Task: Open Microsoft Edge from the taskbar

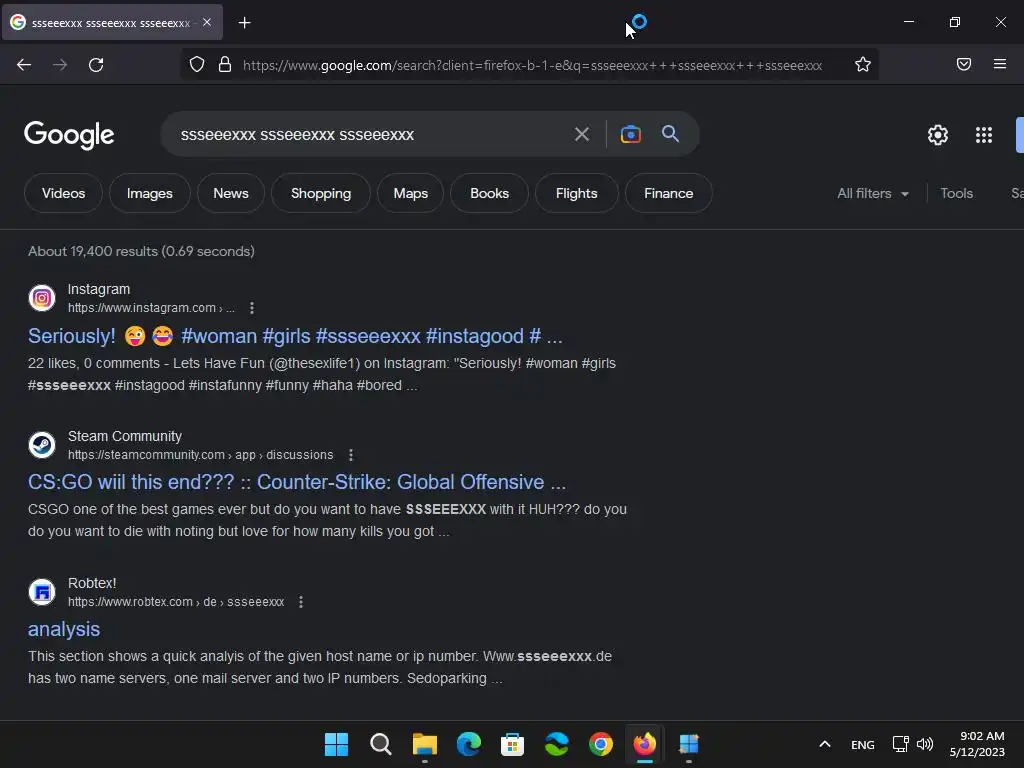Action: 468,744
